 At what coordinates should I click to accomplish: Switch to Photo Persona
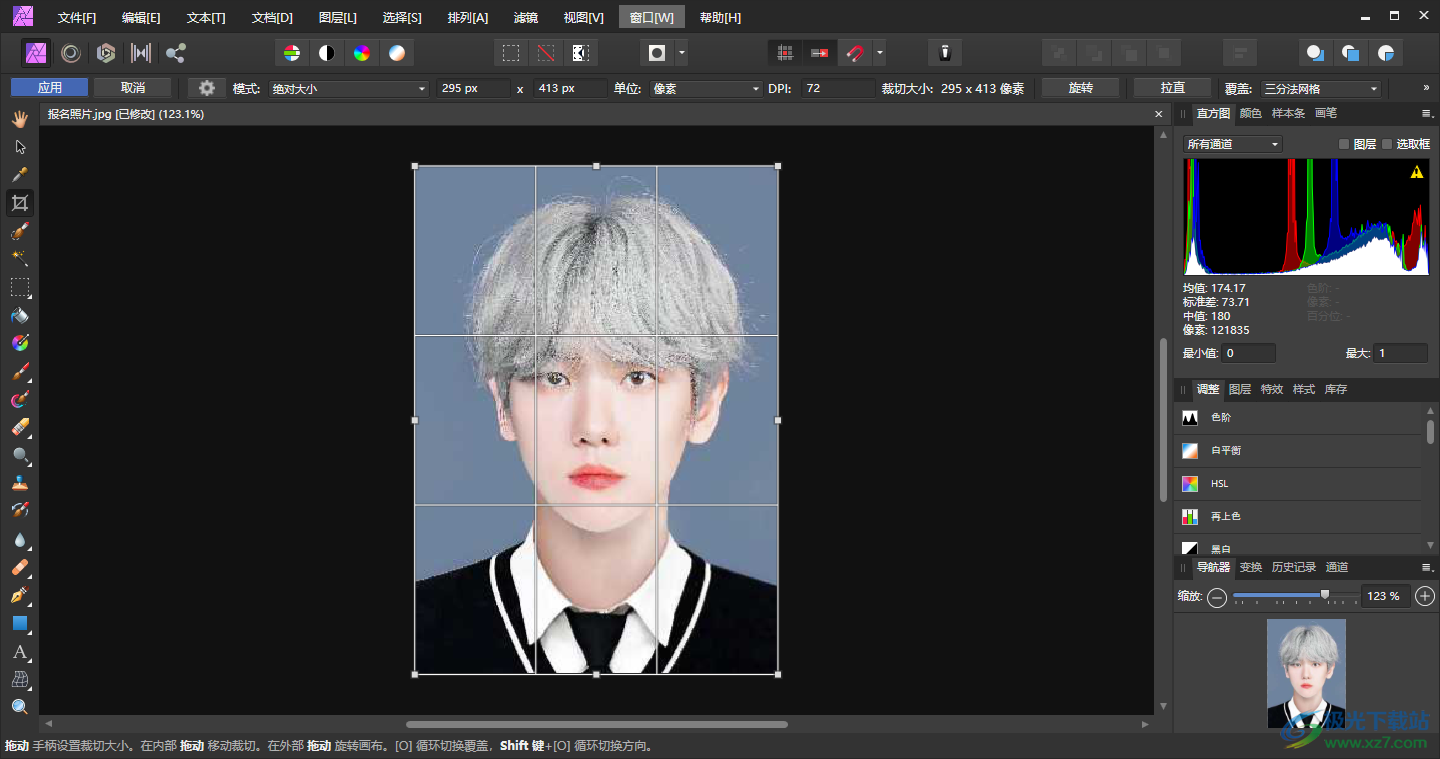37,53
